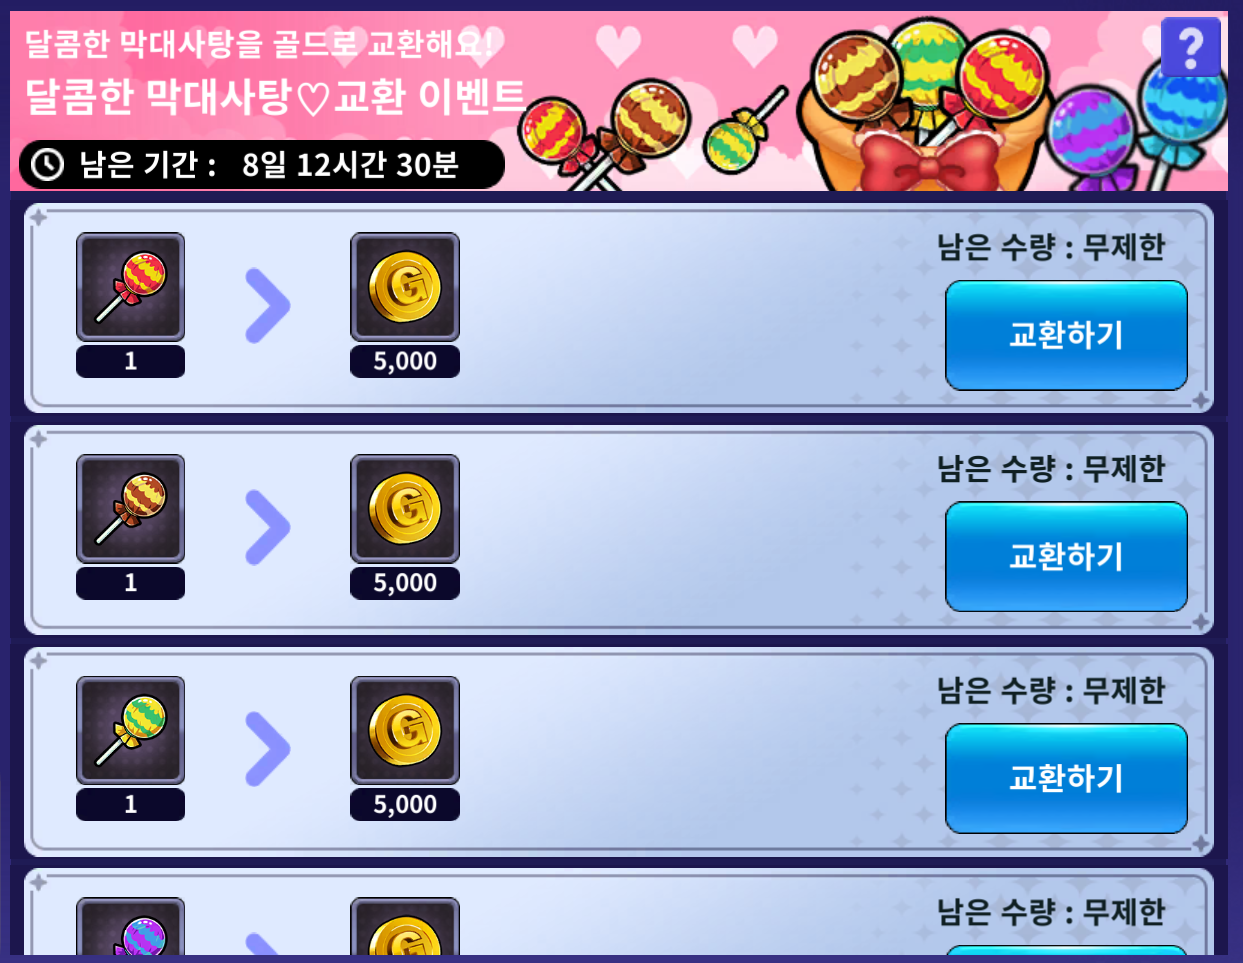1243x963 pixels.
Task: Click 교환하기 for the green lollipop
Action: point(1066,779)
